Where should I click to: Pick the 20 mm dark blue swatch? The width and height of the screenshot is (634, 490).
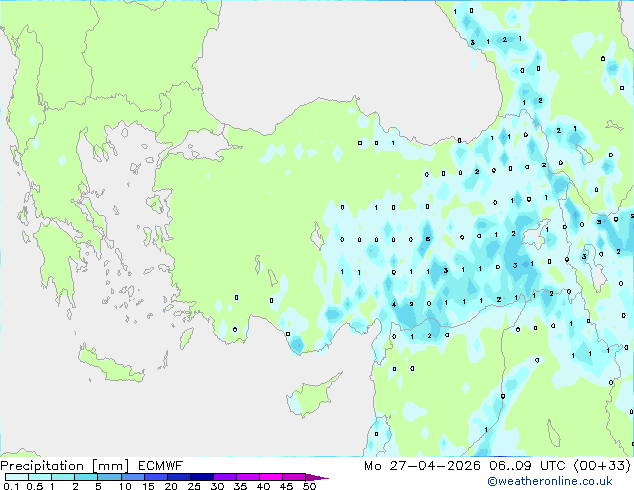pos(178,477)
